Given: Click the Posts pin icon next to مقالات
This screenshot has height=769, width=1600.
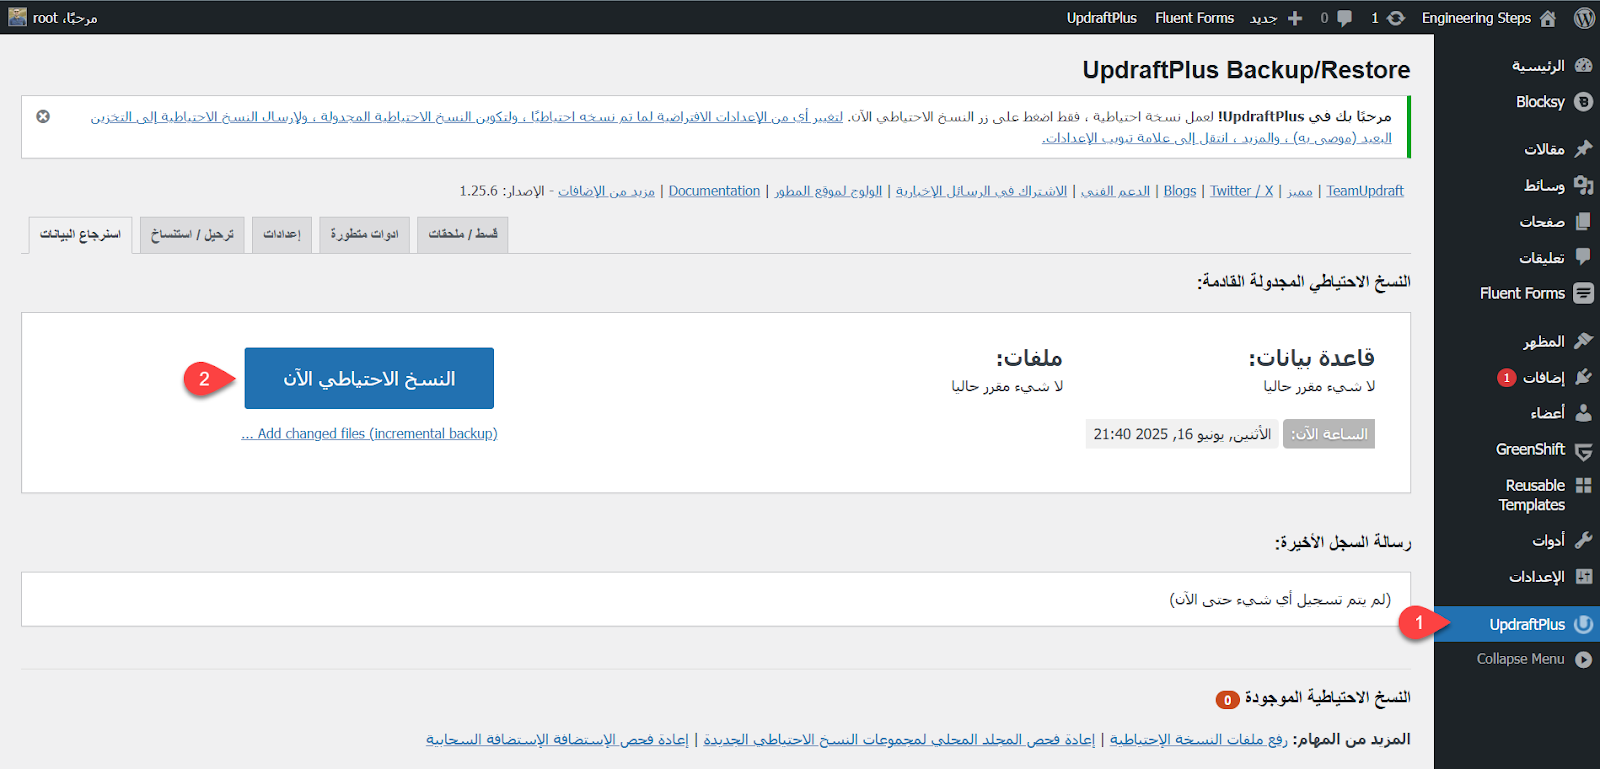Looking at the screenshot, I should coord(1583,148).
